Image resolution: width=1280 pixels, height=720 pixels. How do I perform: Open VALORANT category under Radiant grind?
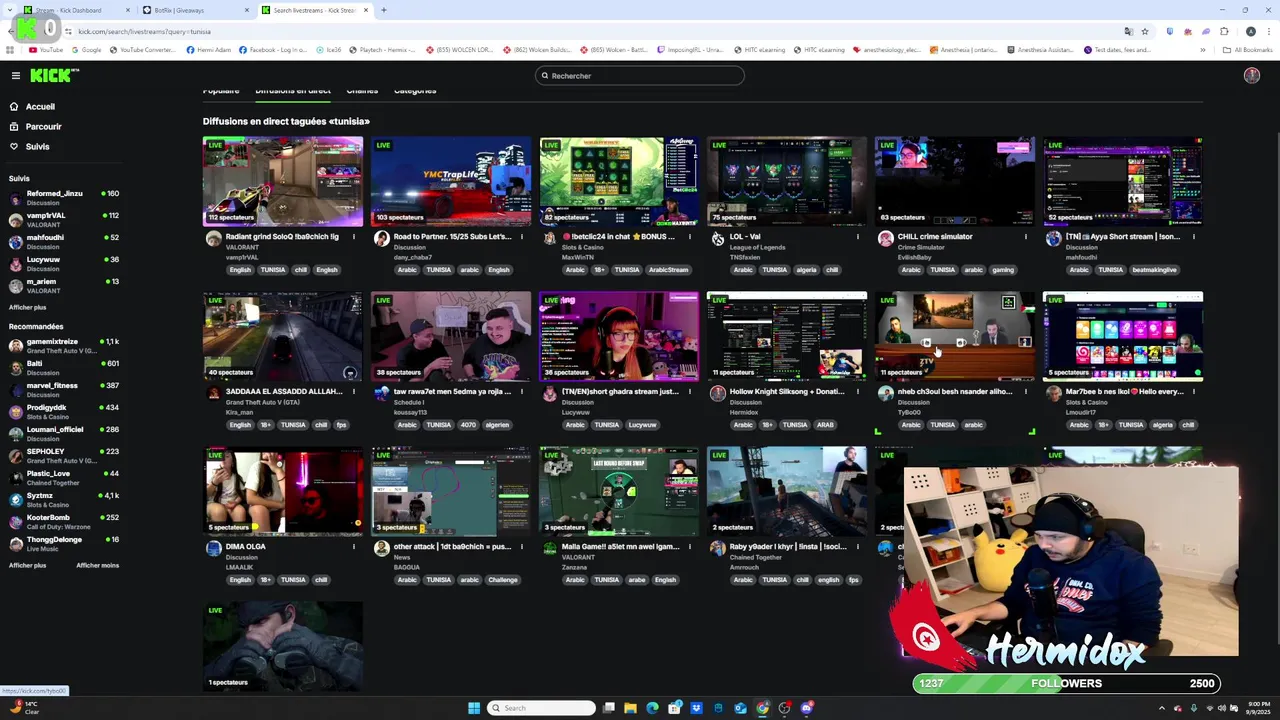(242, 247)
